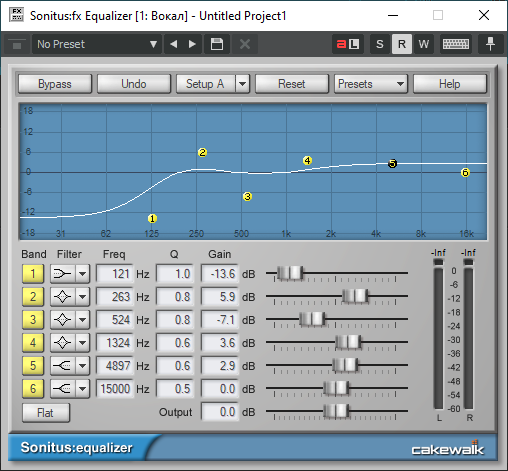The width and height of the screenshot is (508, 471).
Task: Click band 2 Q field 0.8
Action: coord(175,297)
